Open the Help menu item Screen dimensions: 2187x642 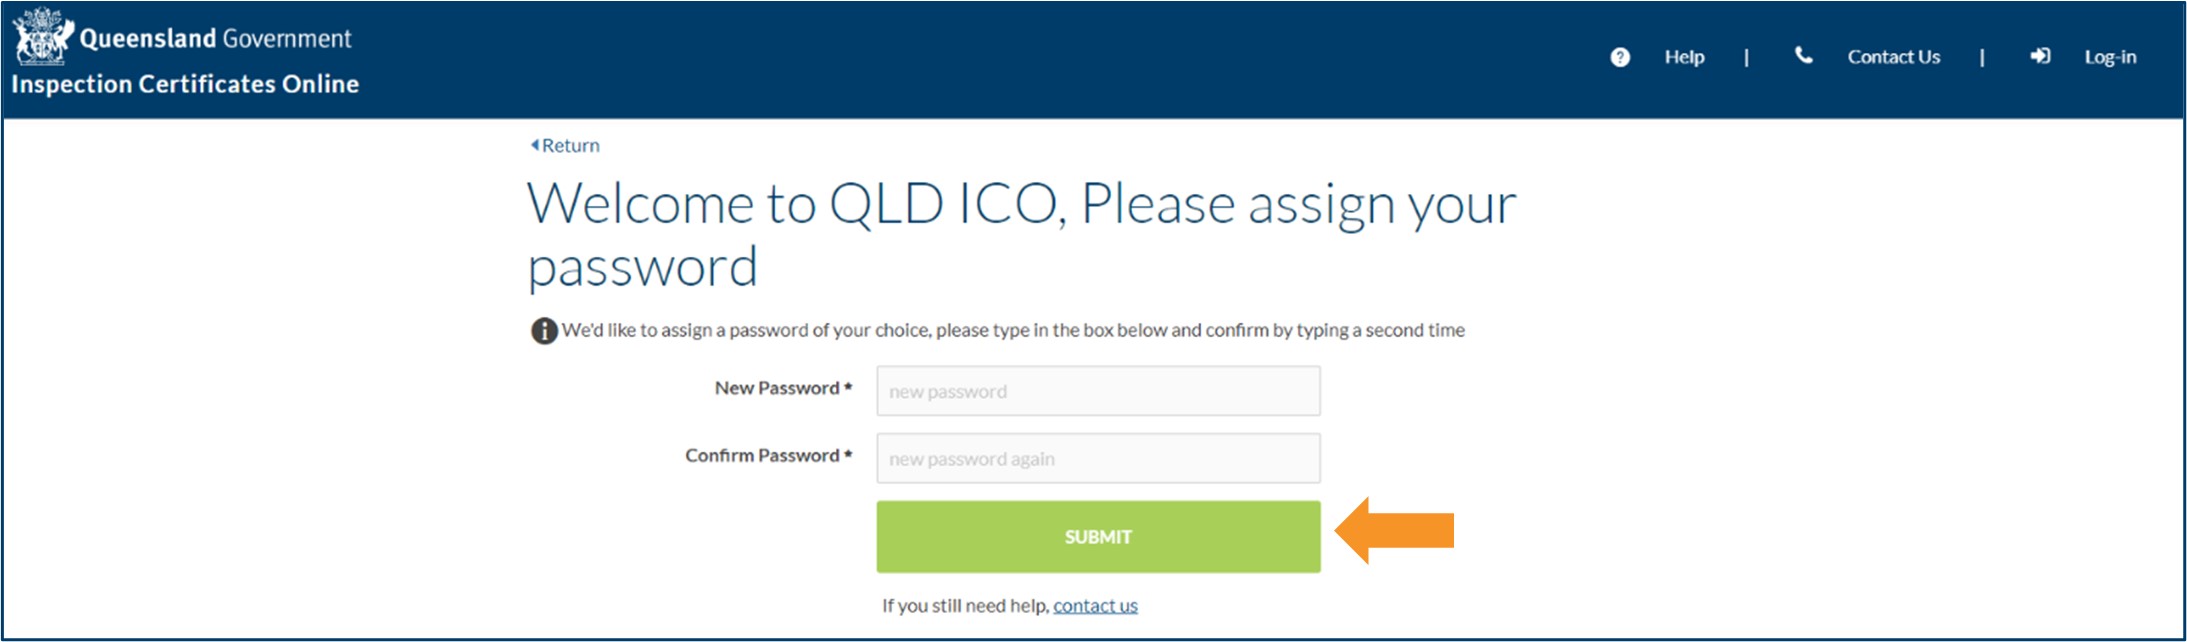pyautogui.click(x=1684, y=57)
